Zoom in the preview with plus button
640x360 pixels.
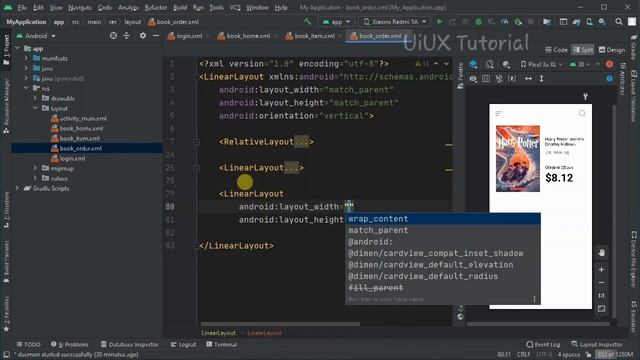coord(601,269)
